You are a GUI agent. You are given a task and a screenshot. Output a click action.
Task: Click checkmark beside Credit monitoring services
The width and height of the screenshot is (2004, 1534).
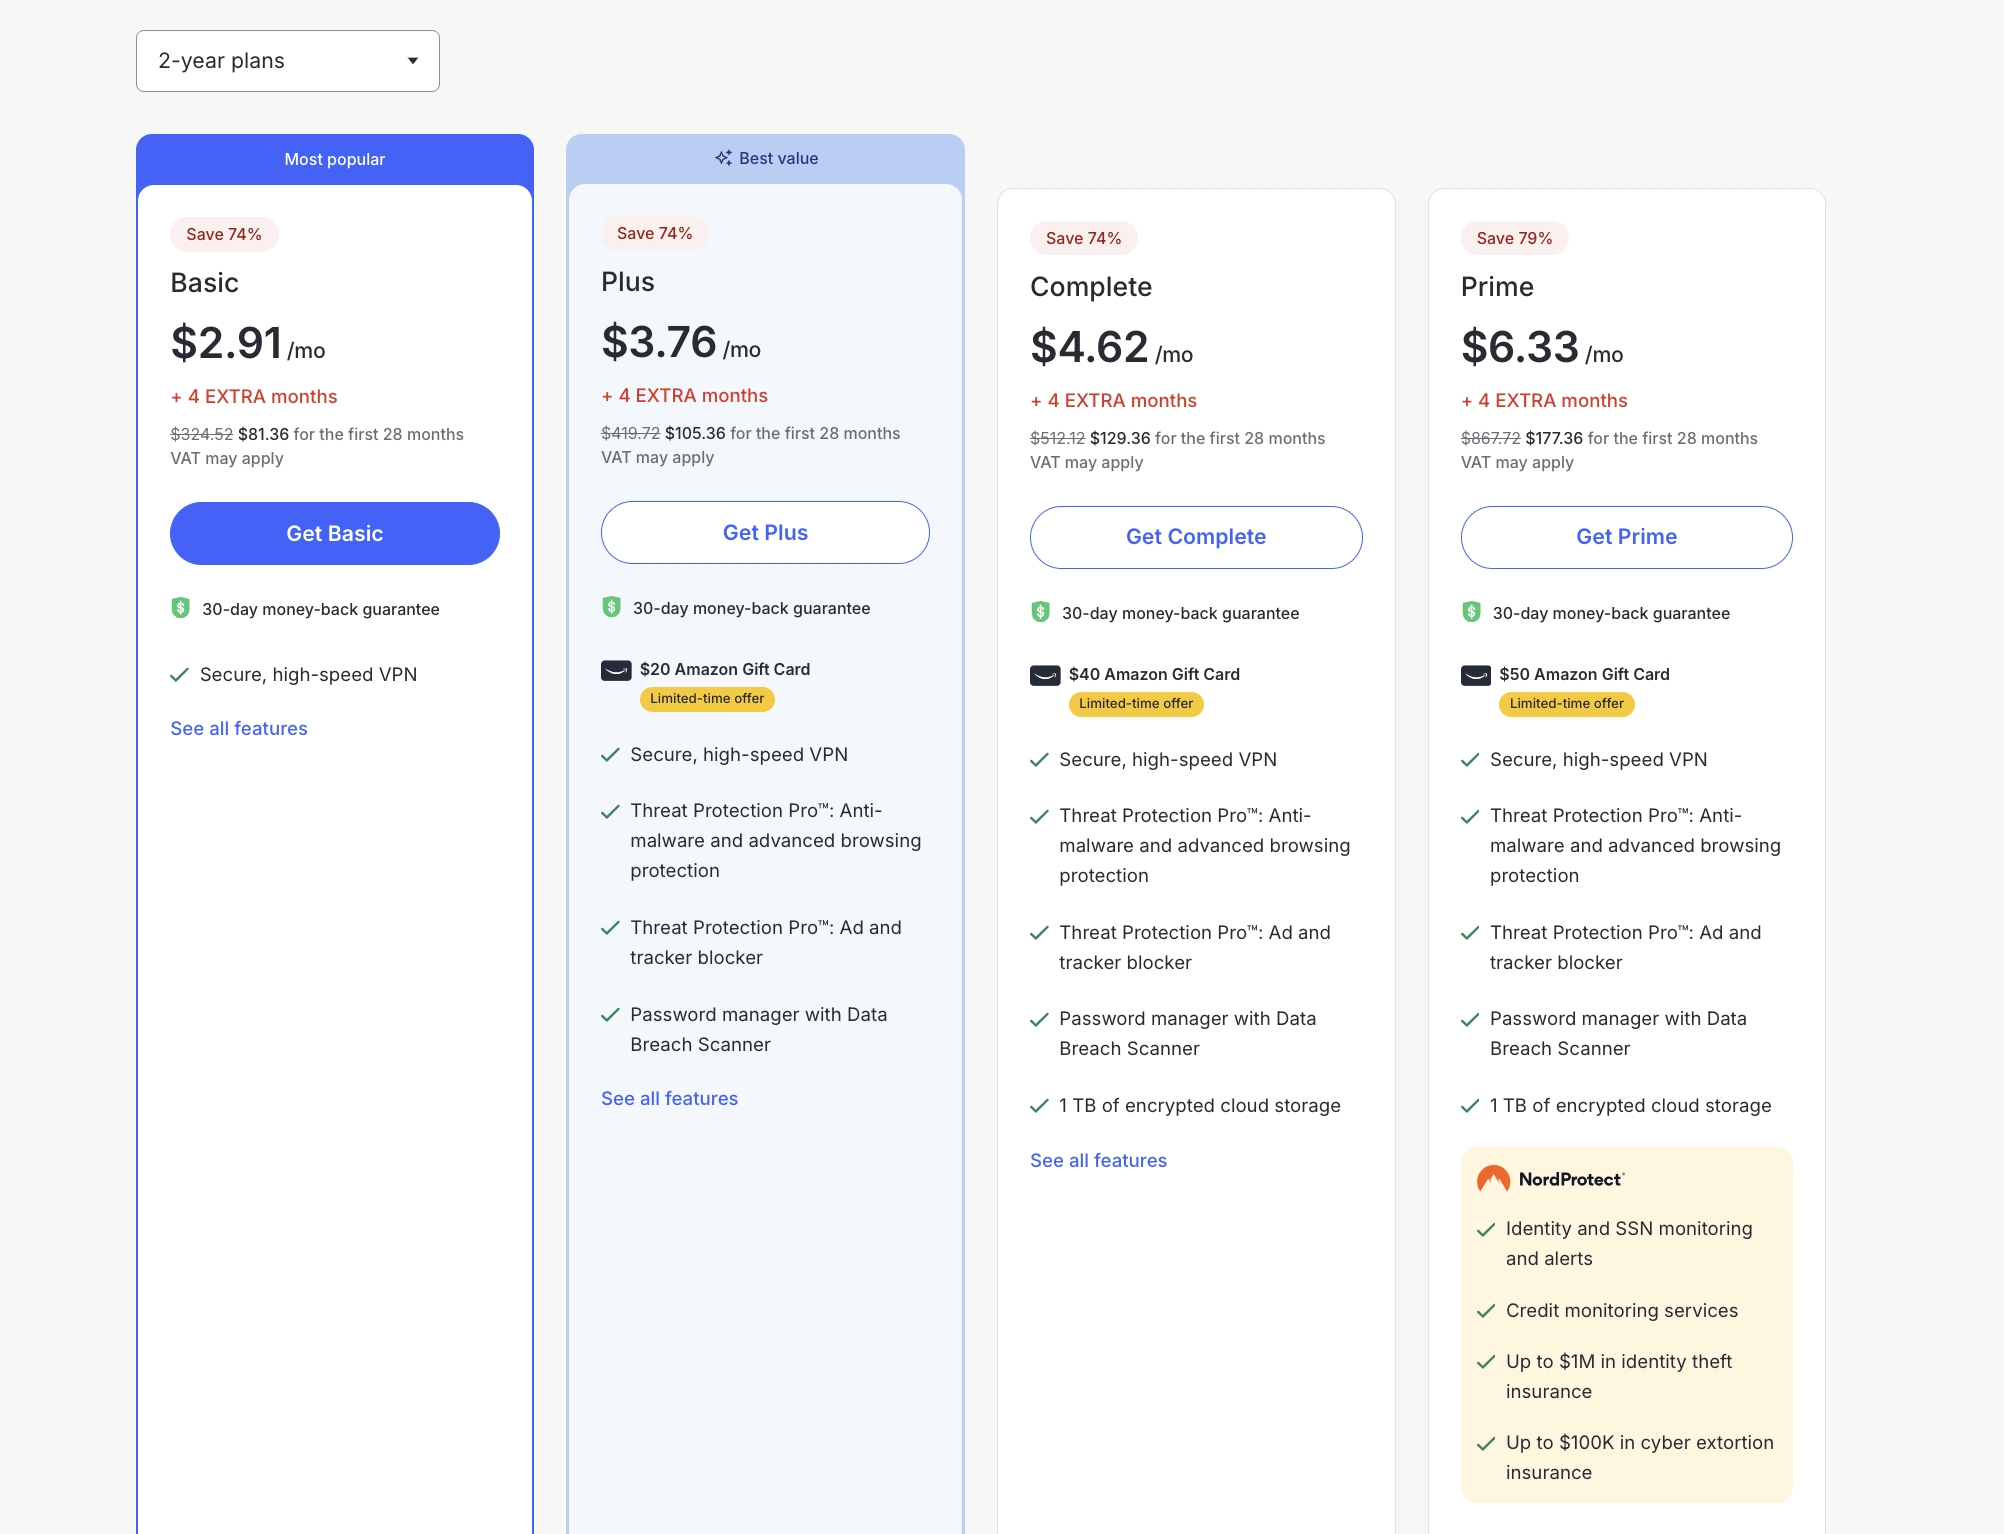pyautogui.click(x=1486, y=1311)
